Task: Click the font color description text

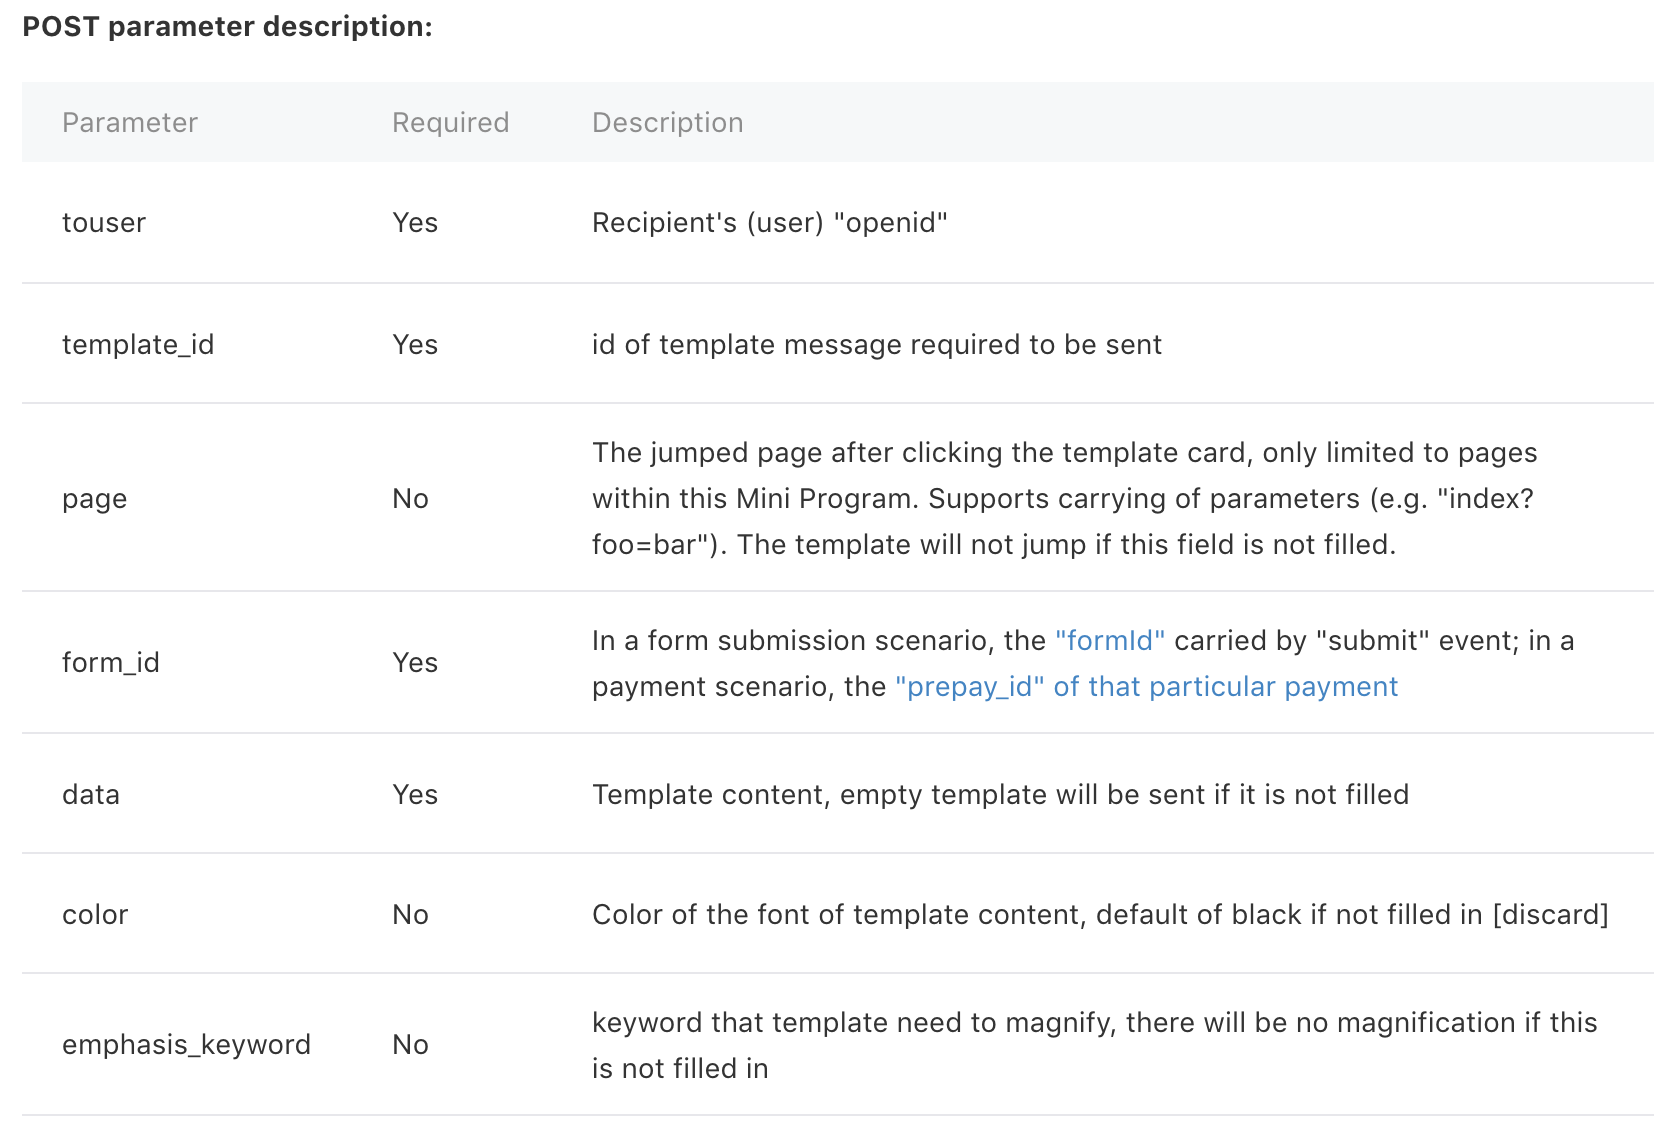Action: [x=1100, y=914]
